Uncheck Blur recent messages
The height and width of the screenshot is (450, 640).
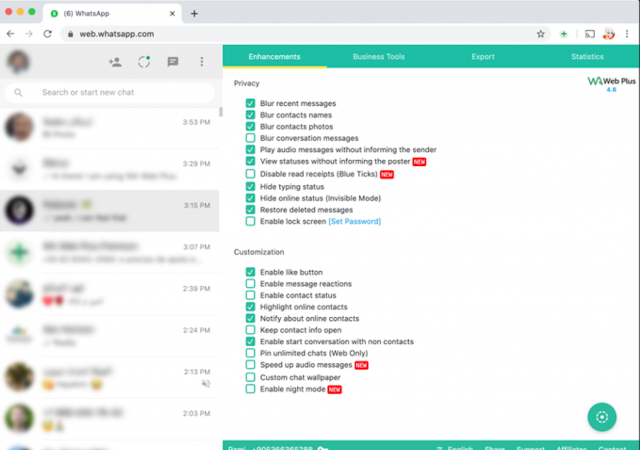click(250, 103)
